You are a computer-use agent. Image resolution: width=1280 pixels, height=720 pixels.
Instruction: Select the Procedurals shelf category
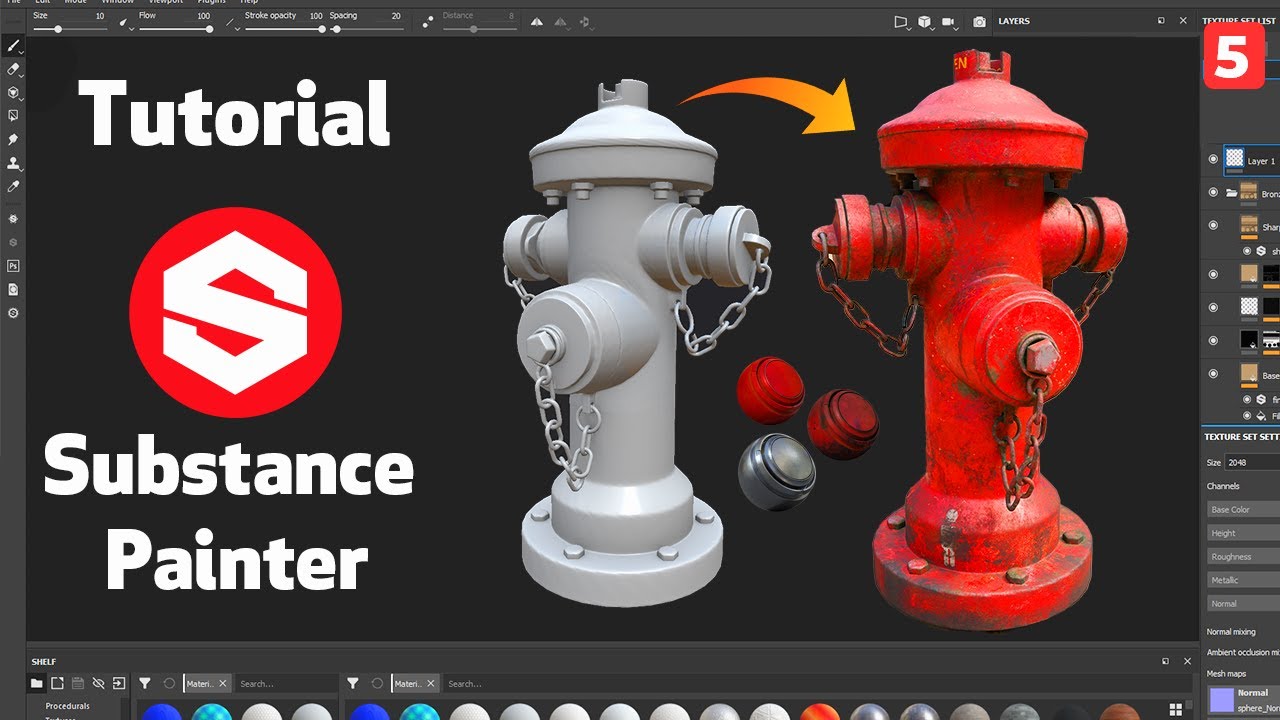[x=67, y=706]
